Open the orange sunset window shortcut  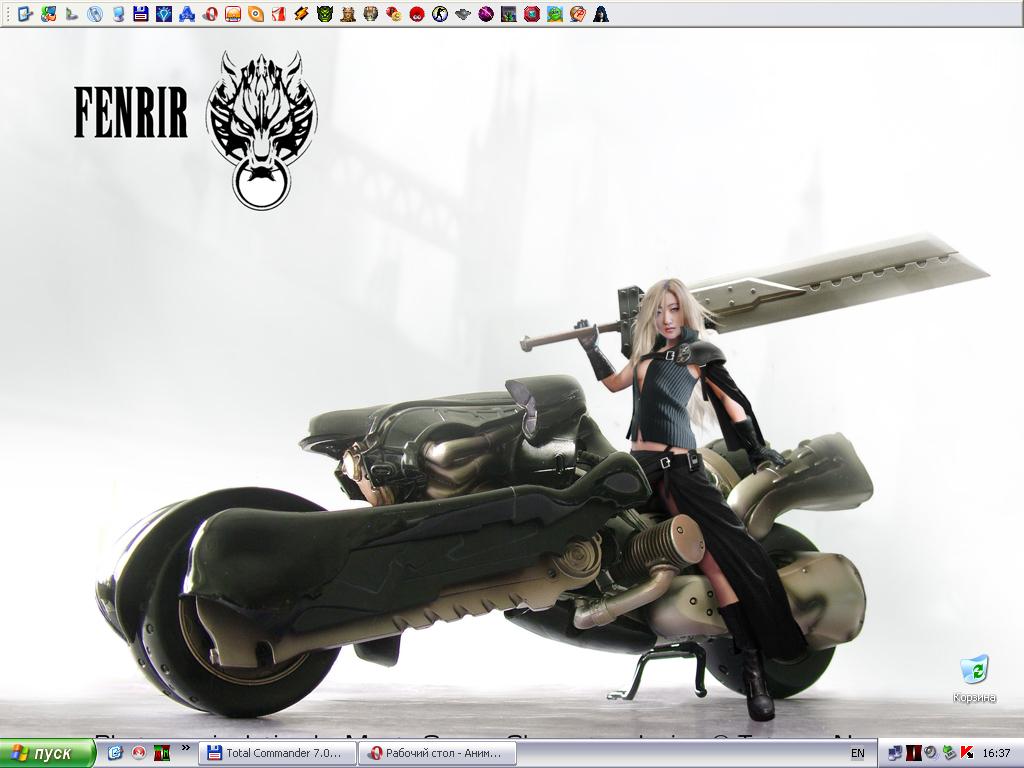[232, 13]
